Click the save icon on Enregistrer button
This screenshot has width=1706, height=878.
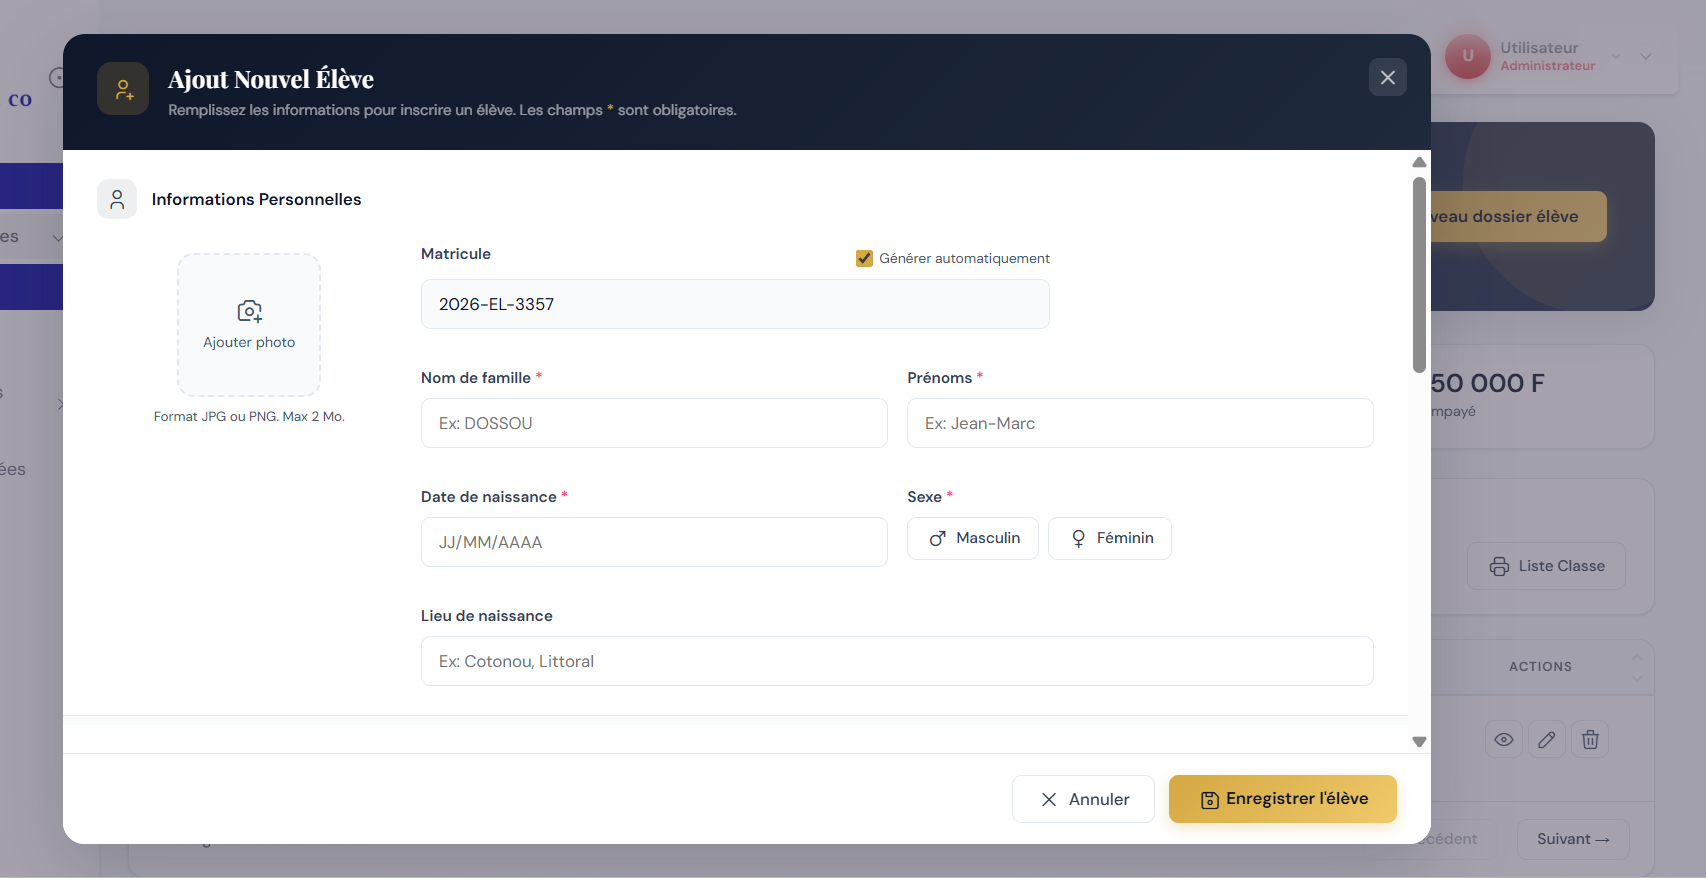[1210, 800]
